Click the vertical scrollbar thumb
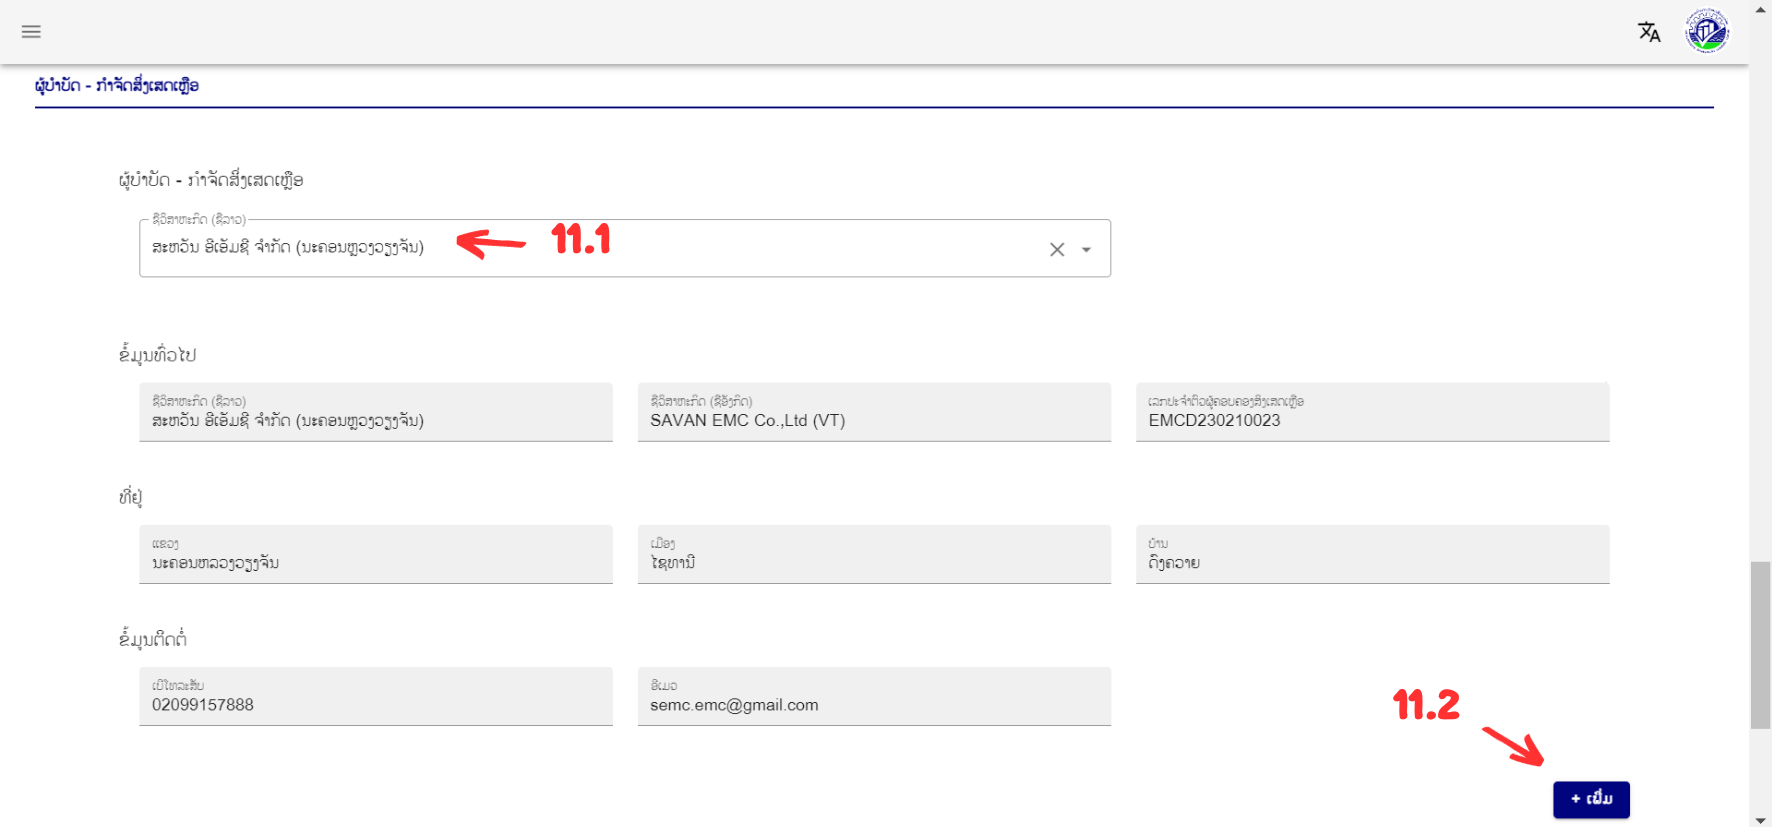 [1760, 645]
